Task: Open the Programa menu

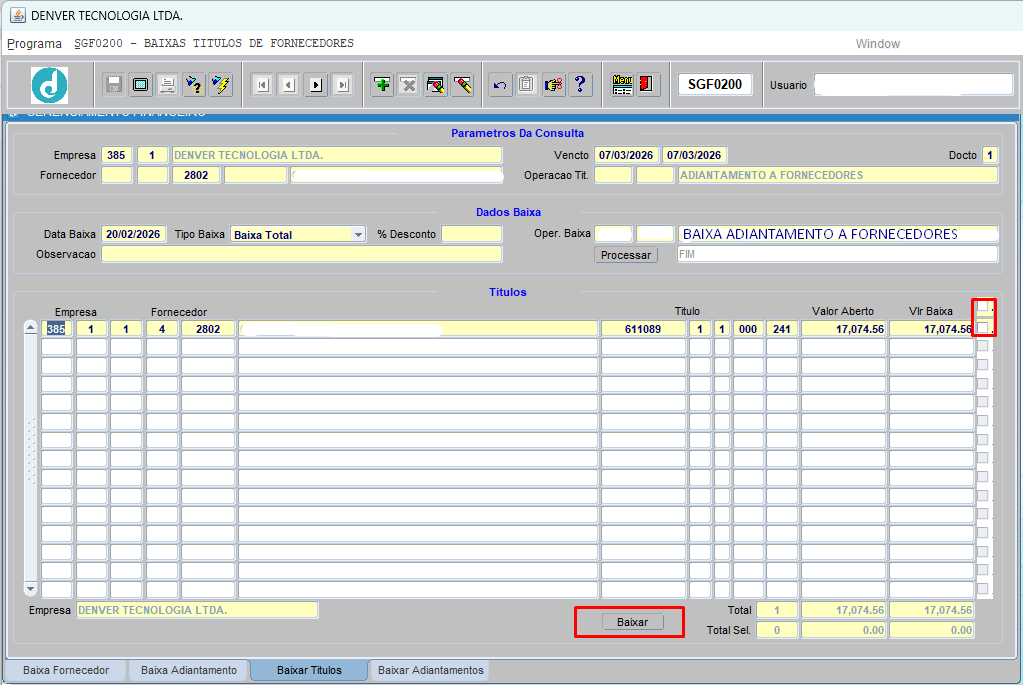Action: (x=34, y=44)
